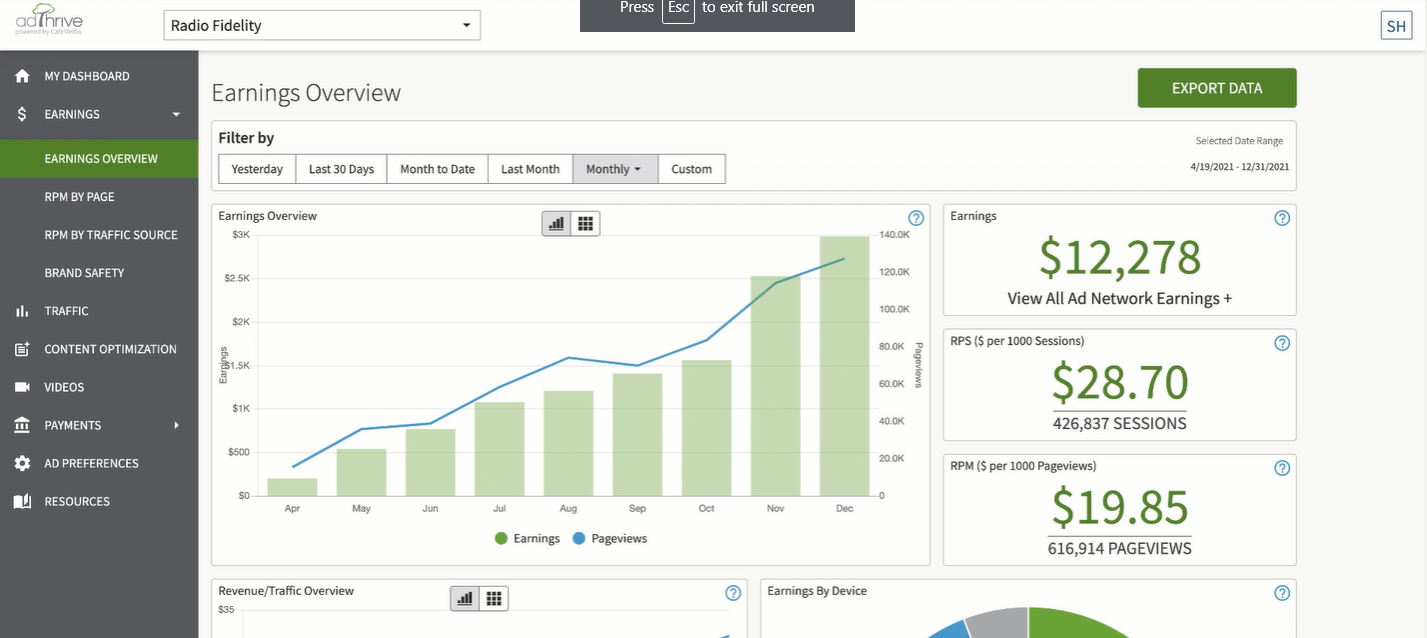Open help for Earnings Overview chart
This screenshot has width=1427, height=638.
coord(915,218)
